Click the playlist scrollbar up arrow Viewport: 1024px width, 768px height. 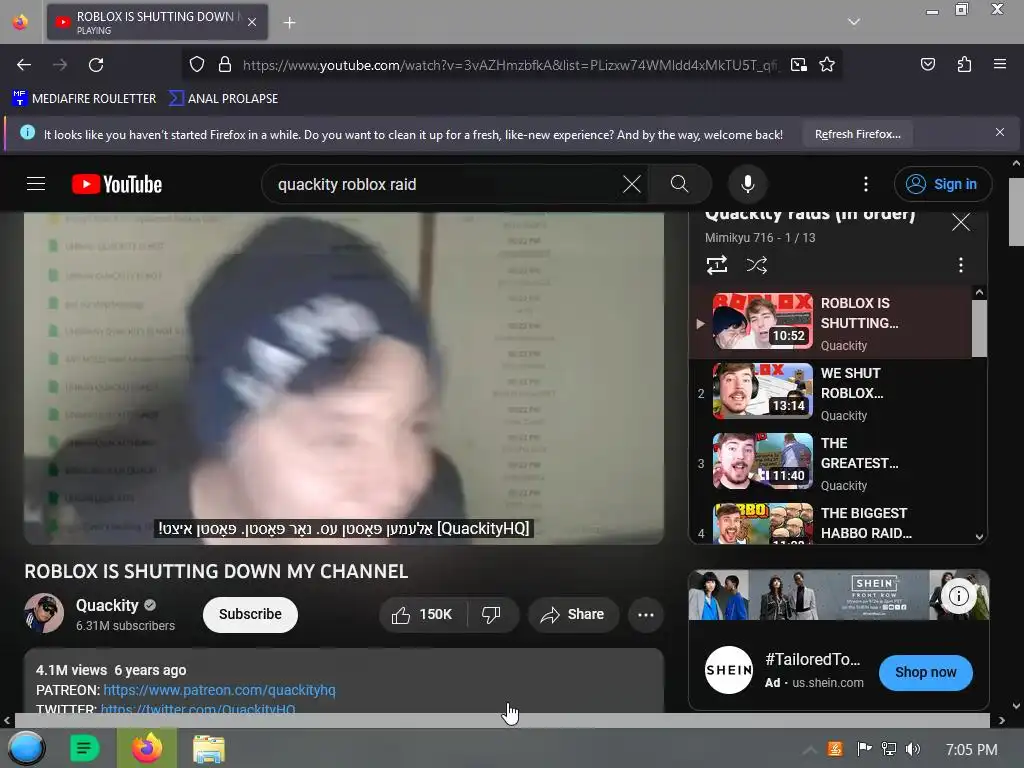pos(979,293)
